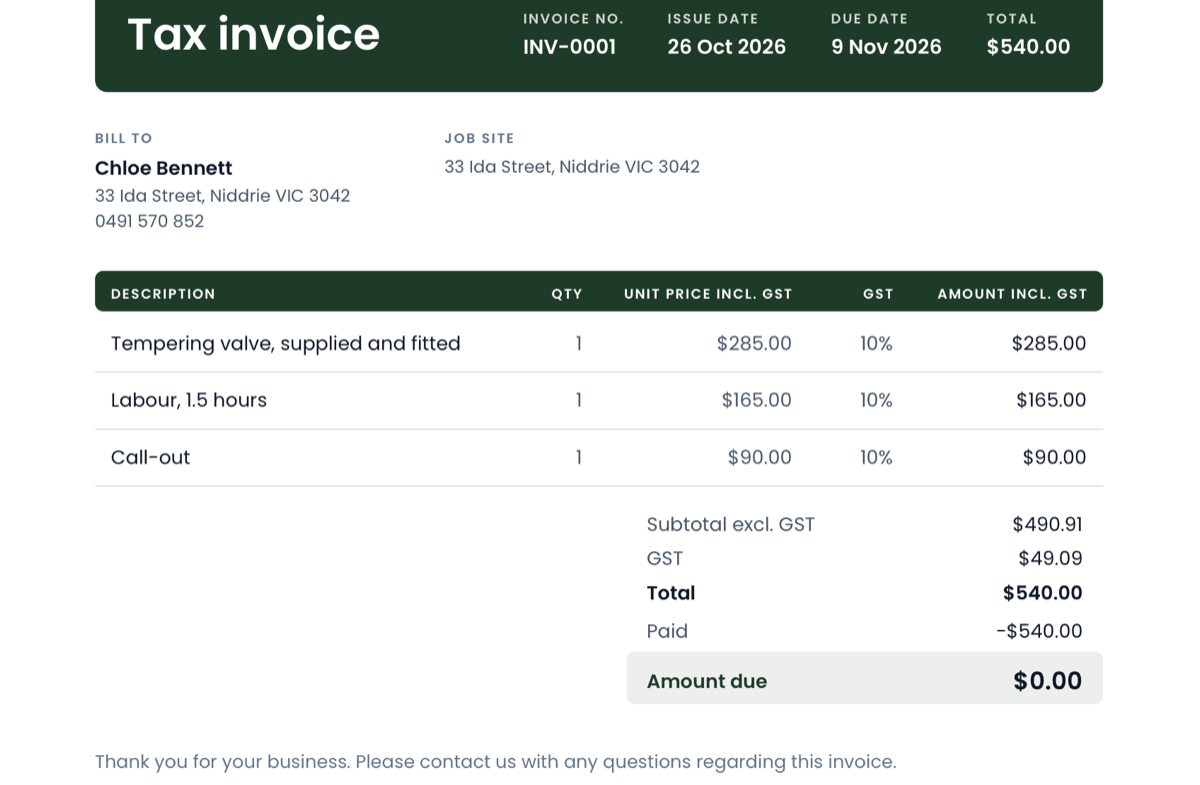1200x785 pixels.
Task: Click amount $165.00 in Labour row
Action: coord(1052,401)
